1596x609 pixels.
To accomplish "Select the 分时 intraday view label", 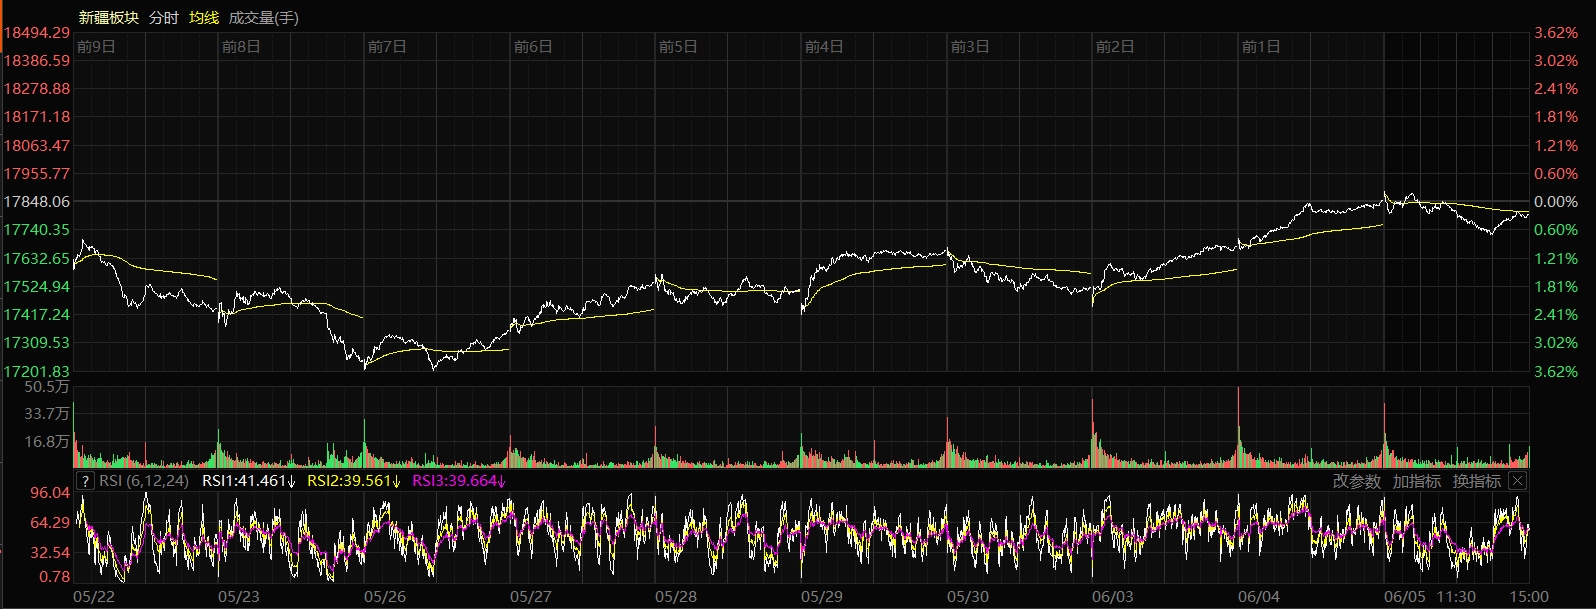I will [x=164, y=18].
